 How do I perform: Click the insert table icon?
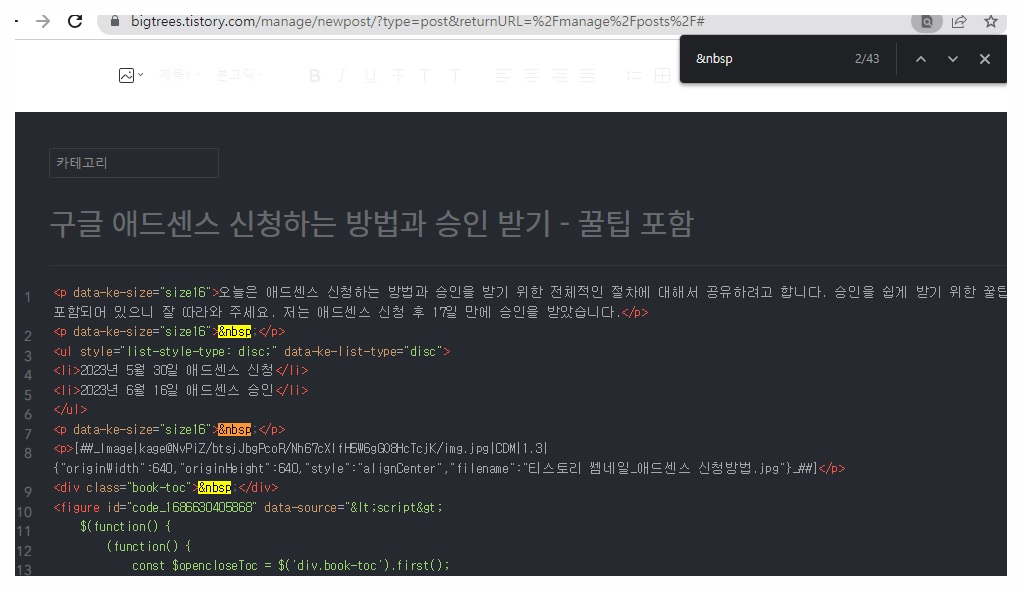pos(662,76)
